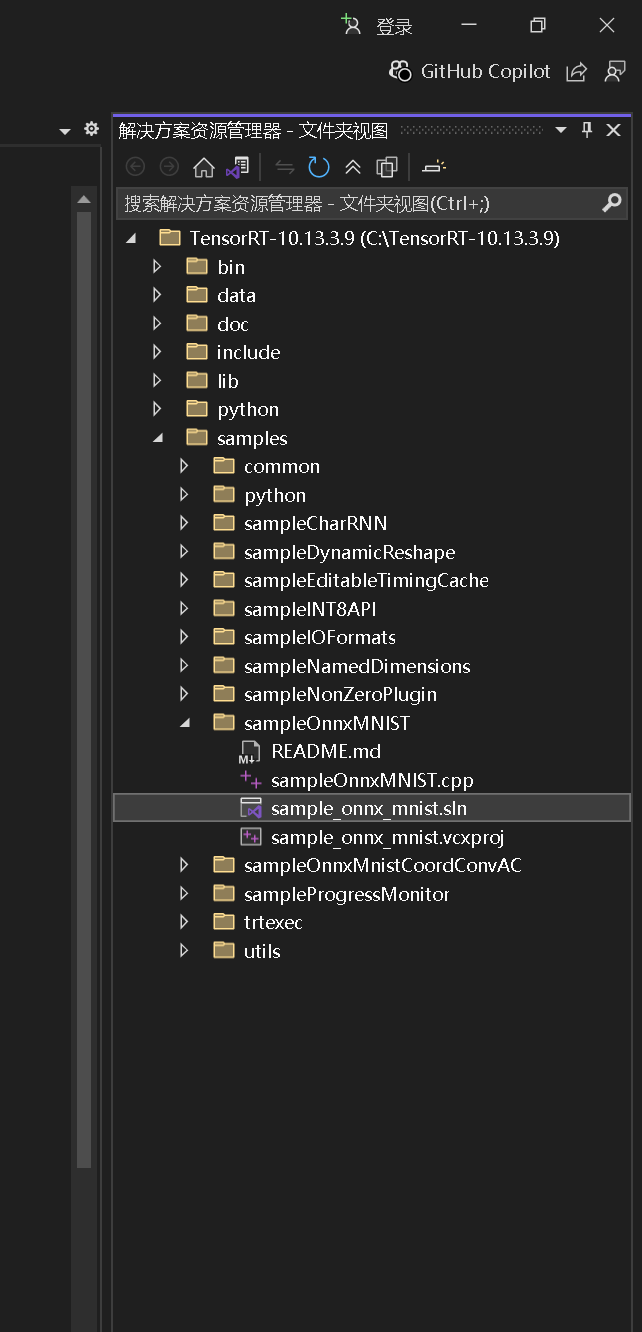Click the sync with active document icon
The width and height of the screenshot is (642, 1332).
[285, 167]
